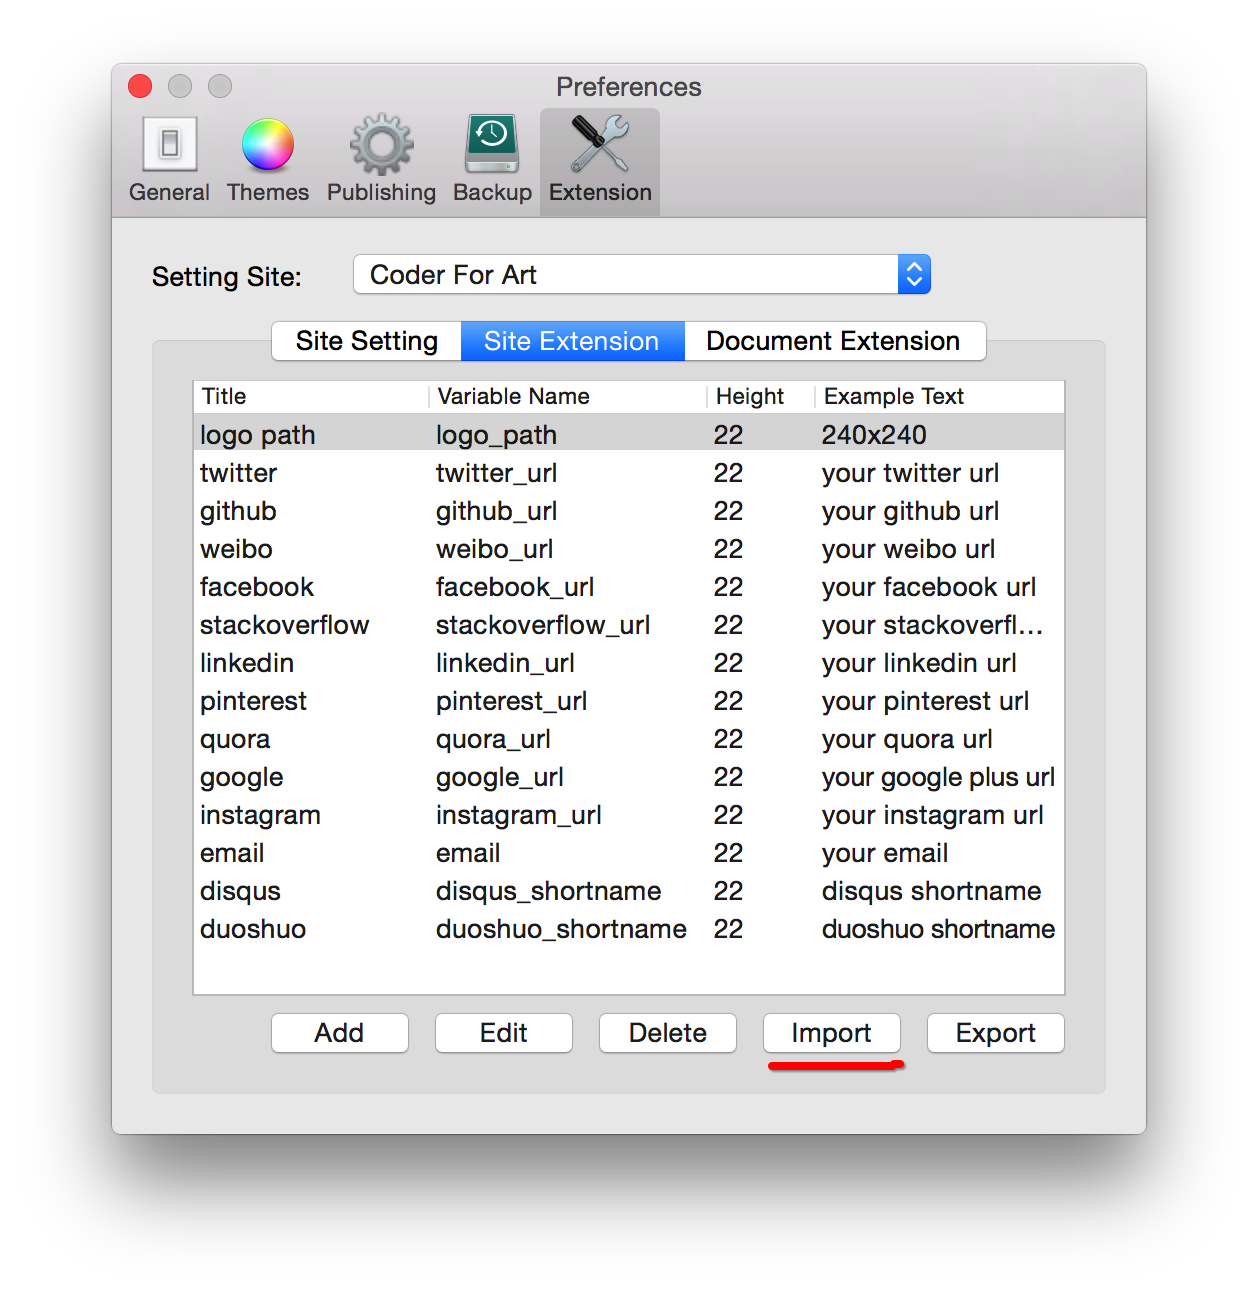Select the 'pinterest' row title
Image resolution: width=1258 pixels, height=1294 pixels.
click(253, 701)
